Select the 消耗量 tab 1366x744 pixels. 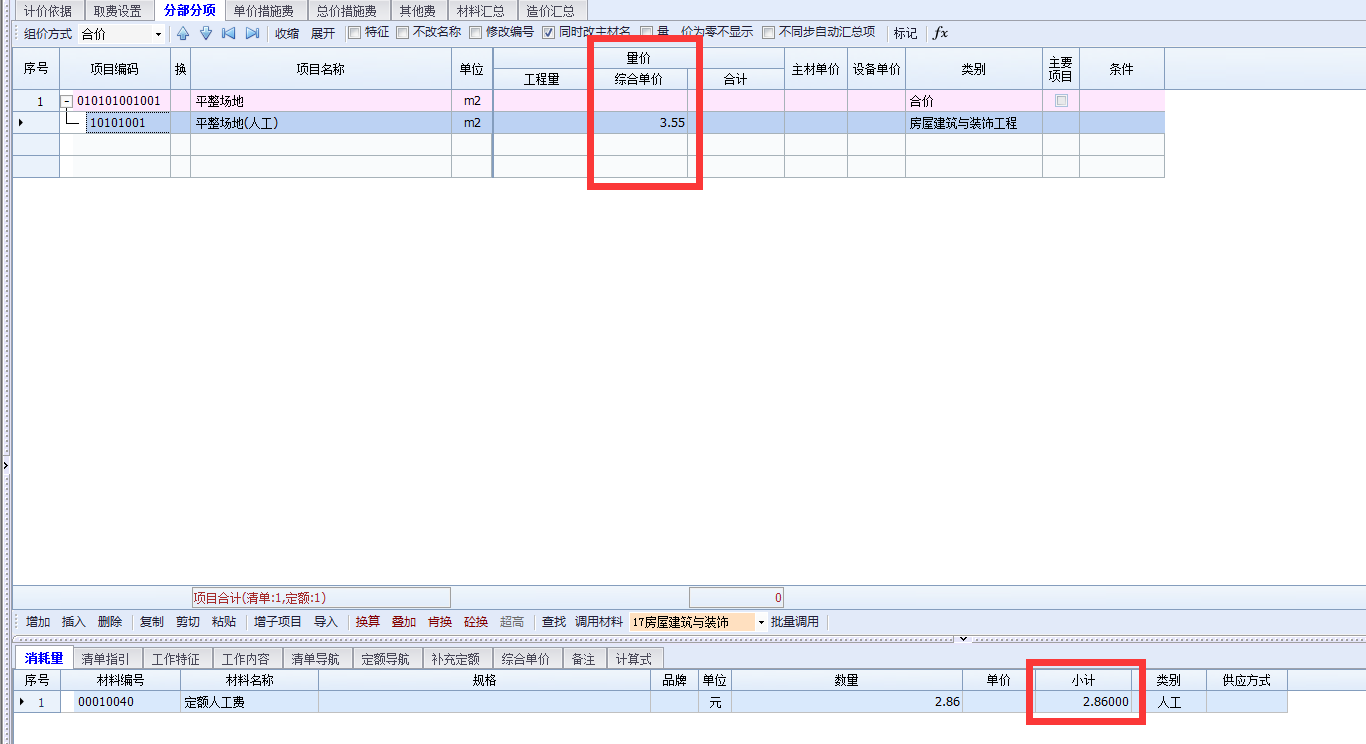pyautogui.click(x=44, y=658)
